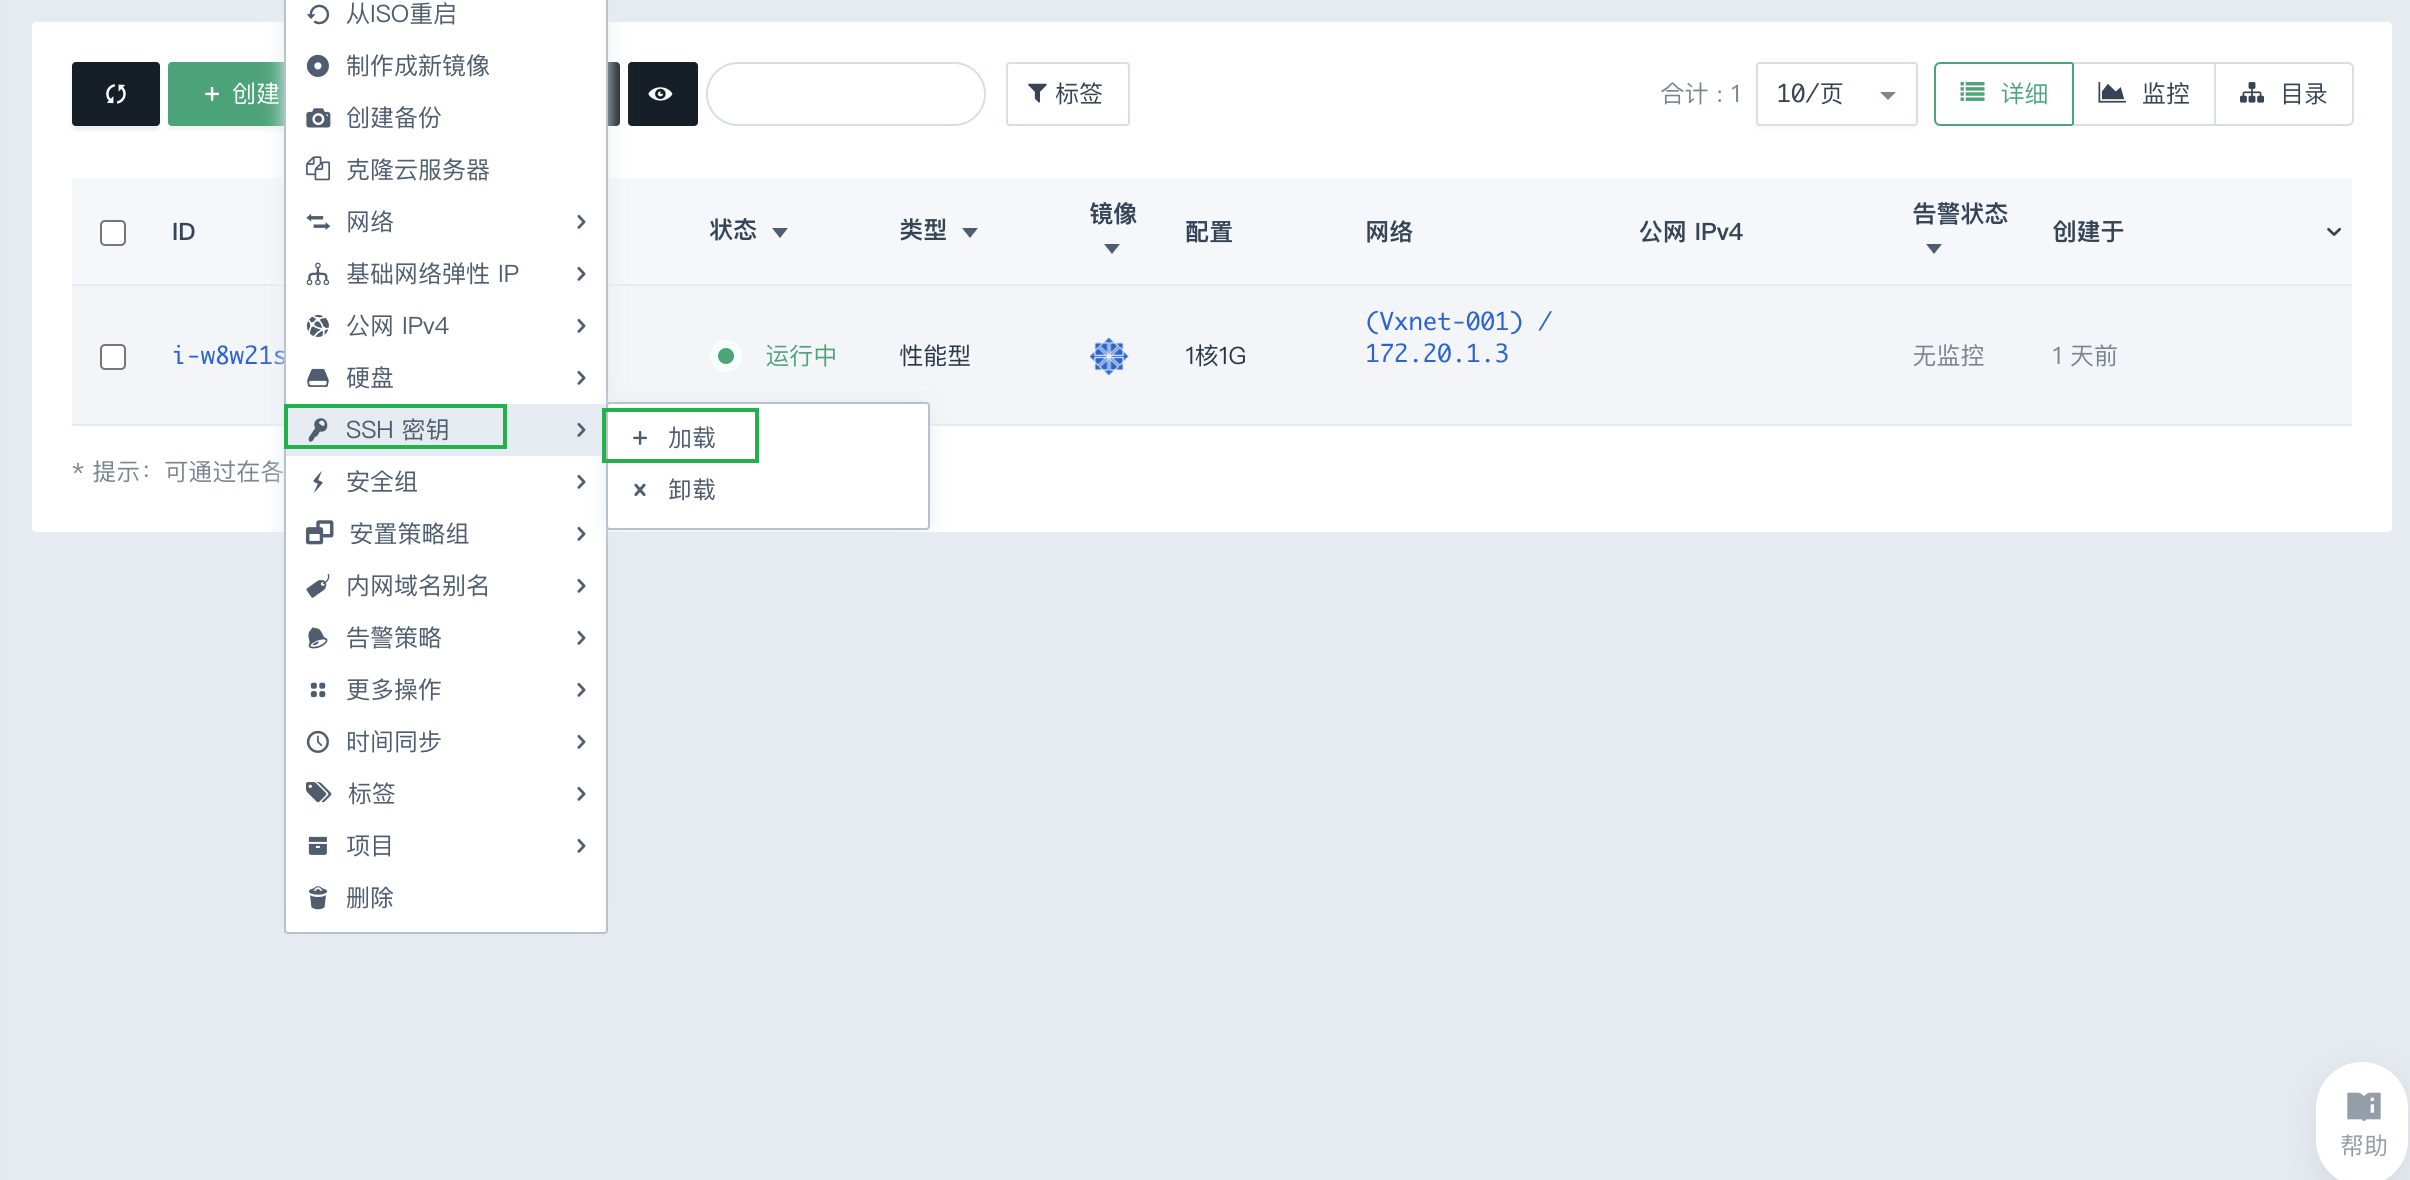Click the refresh list icon

click(115, 93)
